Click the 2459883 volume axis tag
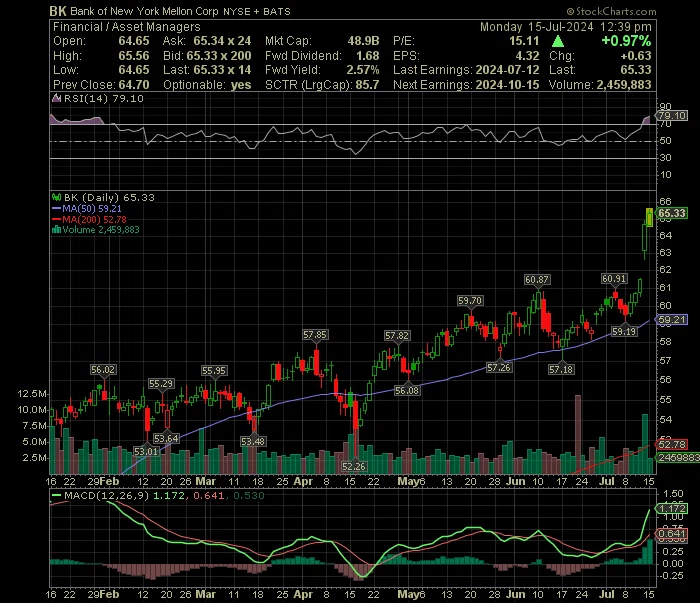Image resolution: width=700 pixels, height=603 pixels. point(677,457)
